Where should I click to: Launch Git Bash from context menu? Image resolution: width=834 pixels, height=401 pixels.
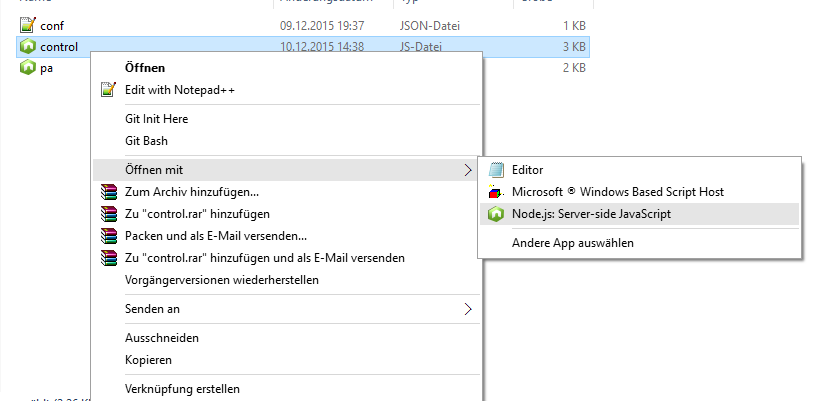[146, 141]
